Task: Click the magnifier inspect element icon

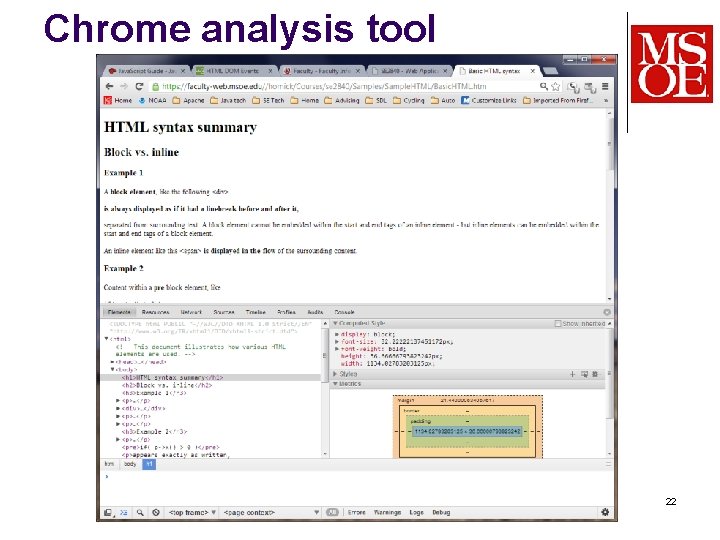Action: click(x=140, y=512)
